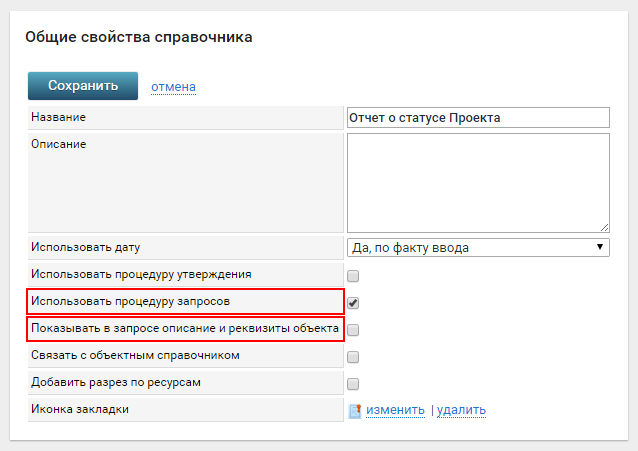Open the Использовать дату dropdown
638x451 pixels.
point(477,247)
